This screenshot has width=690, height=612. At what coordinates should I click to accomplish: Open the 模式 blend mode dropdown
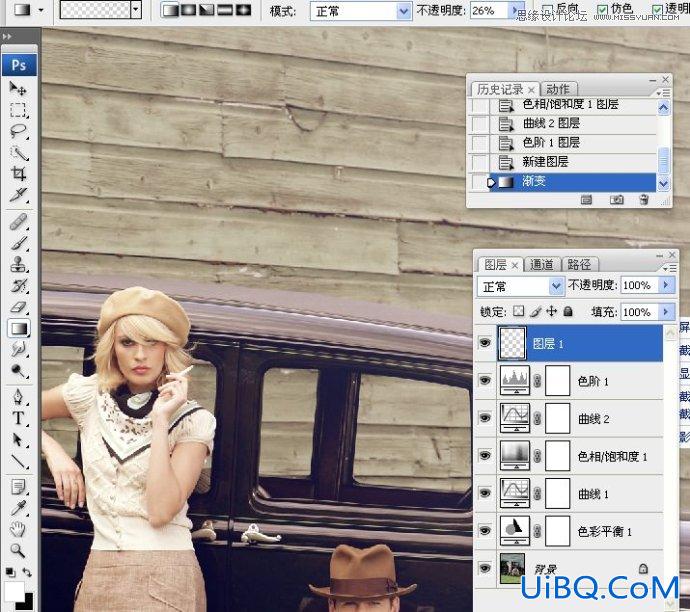(360, 11)
